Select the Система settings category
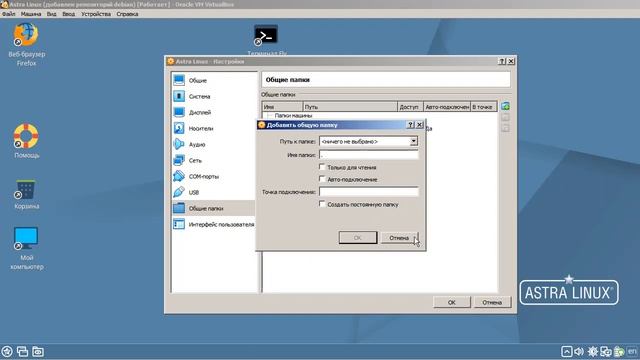 [x=213, y=96]
